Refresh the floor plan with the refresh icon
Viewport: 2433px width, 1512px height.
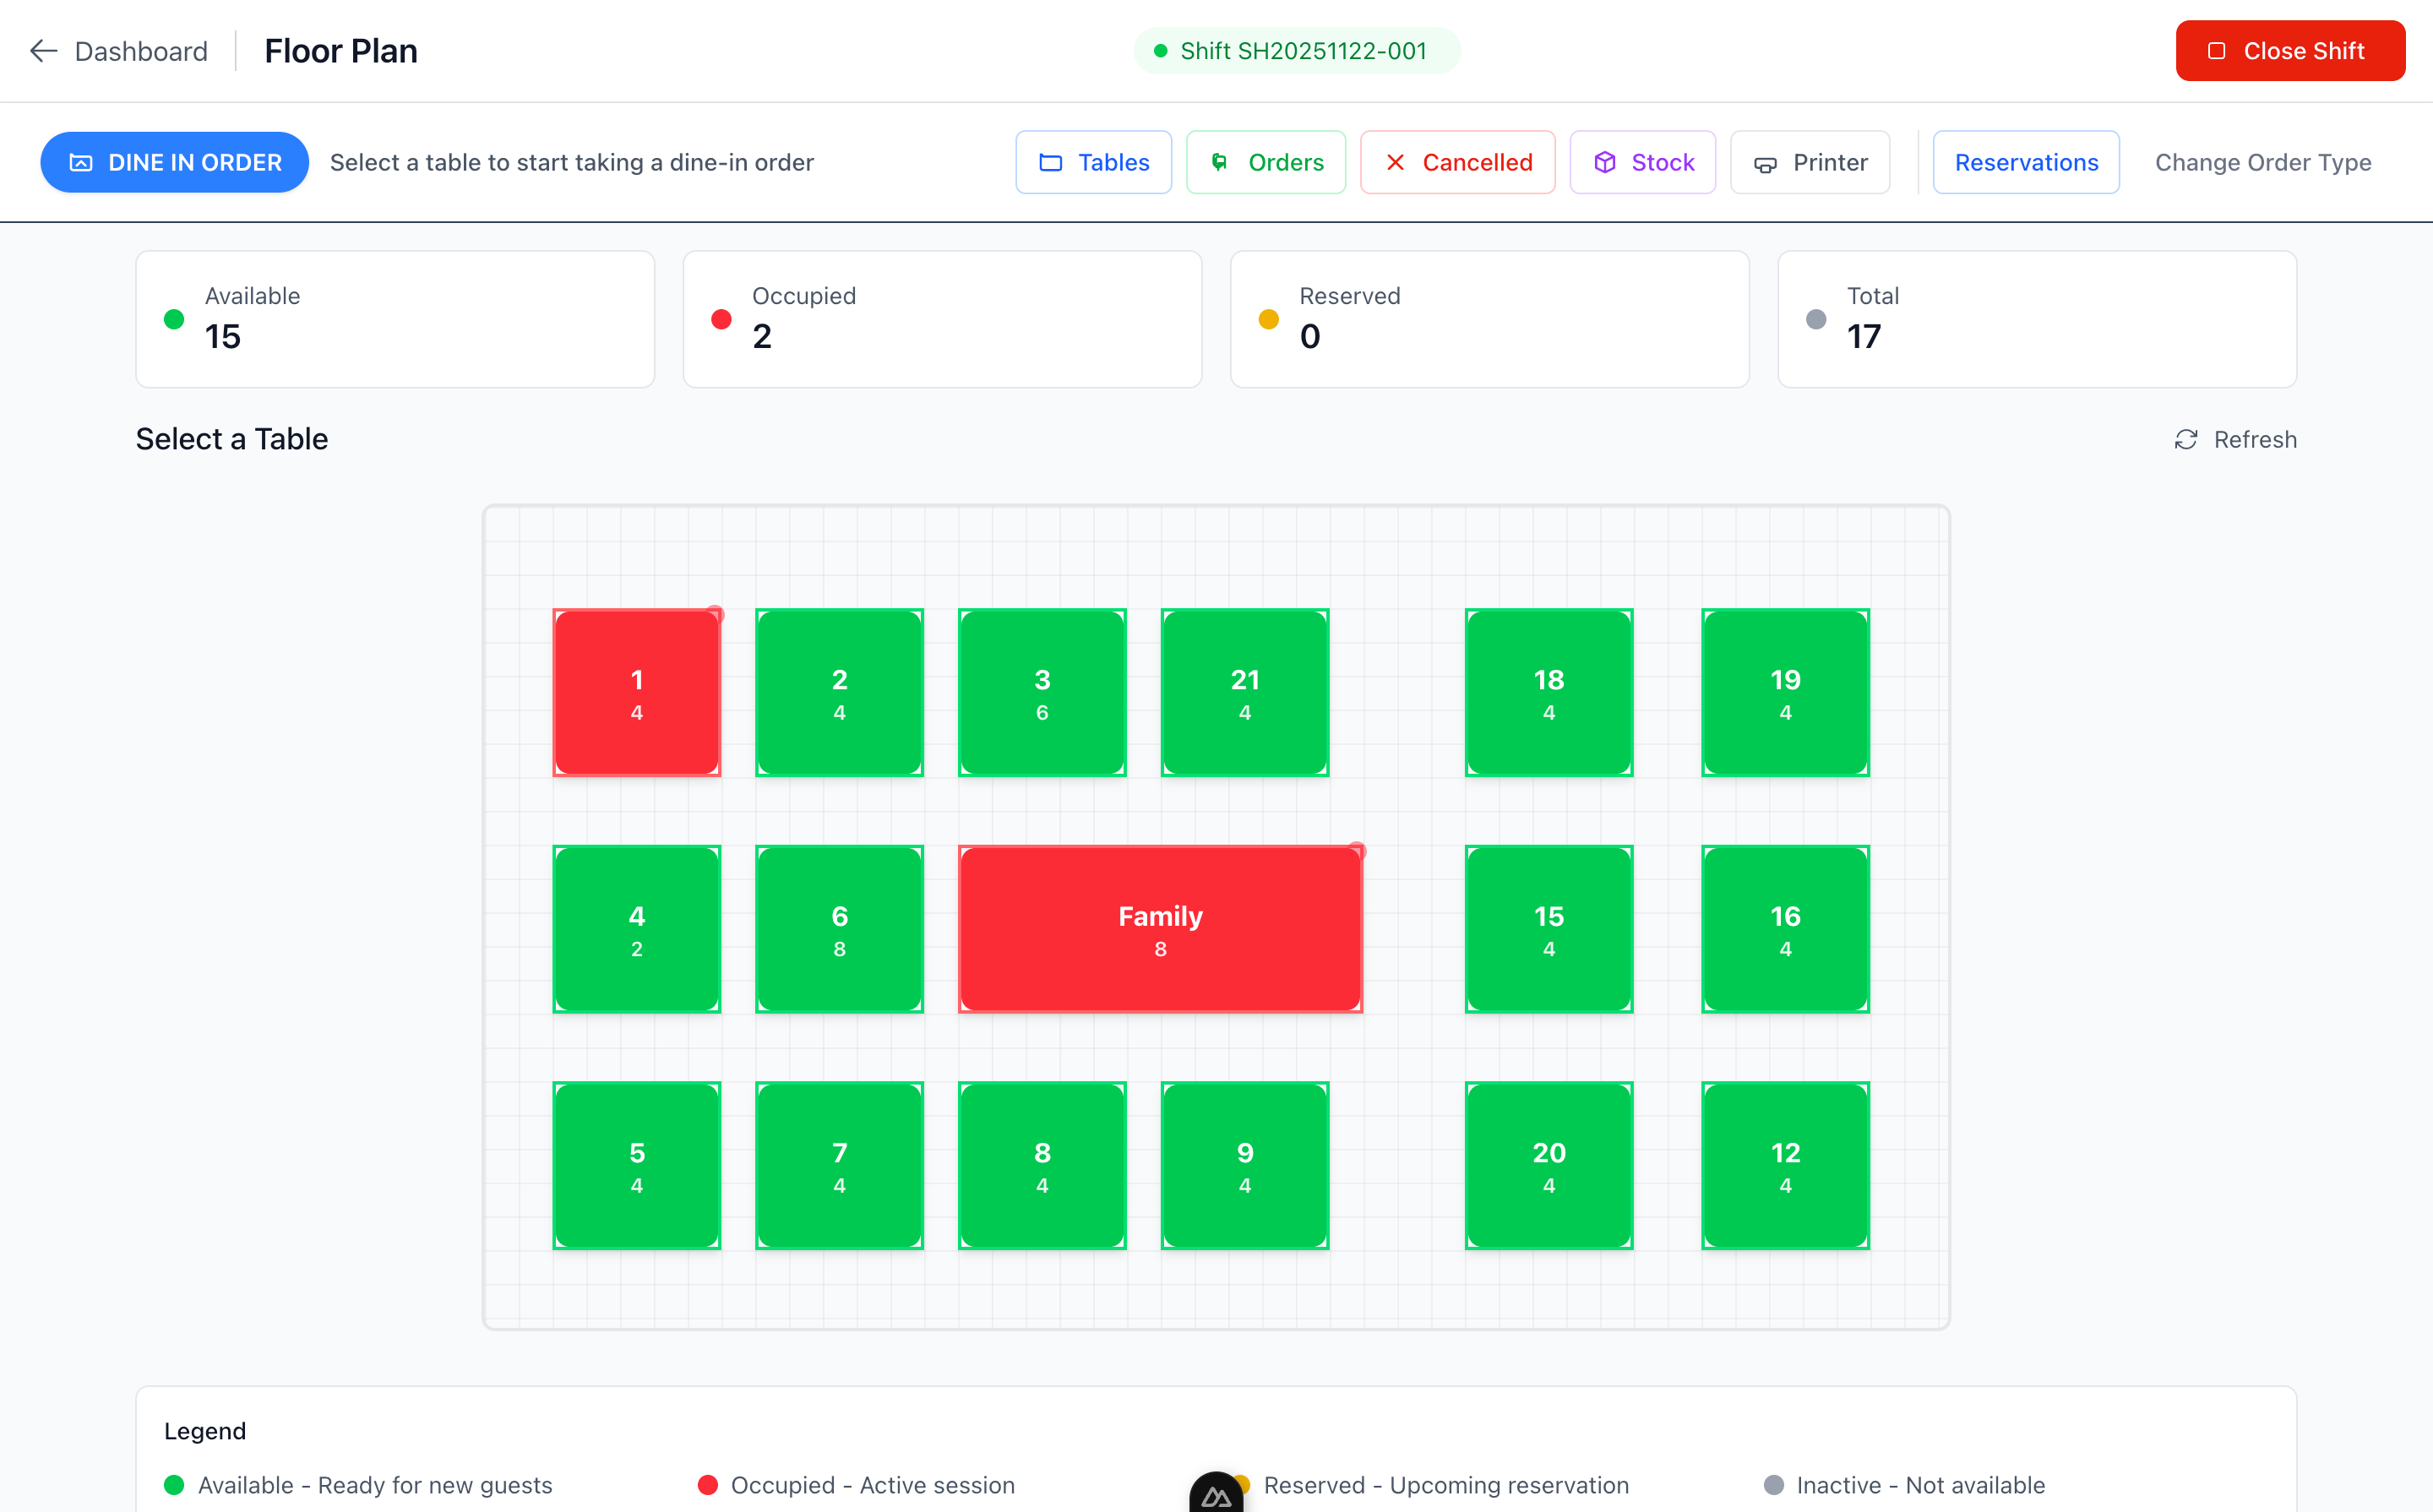(x=2186, y=439)
